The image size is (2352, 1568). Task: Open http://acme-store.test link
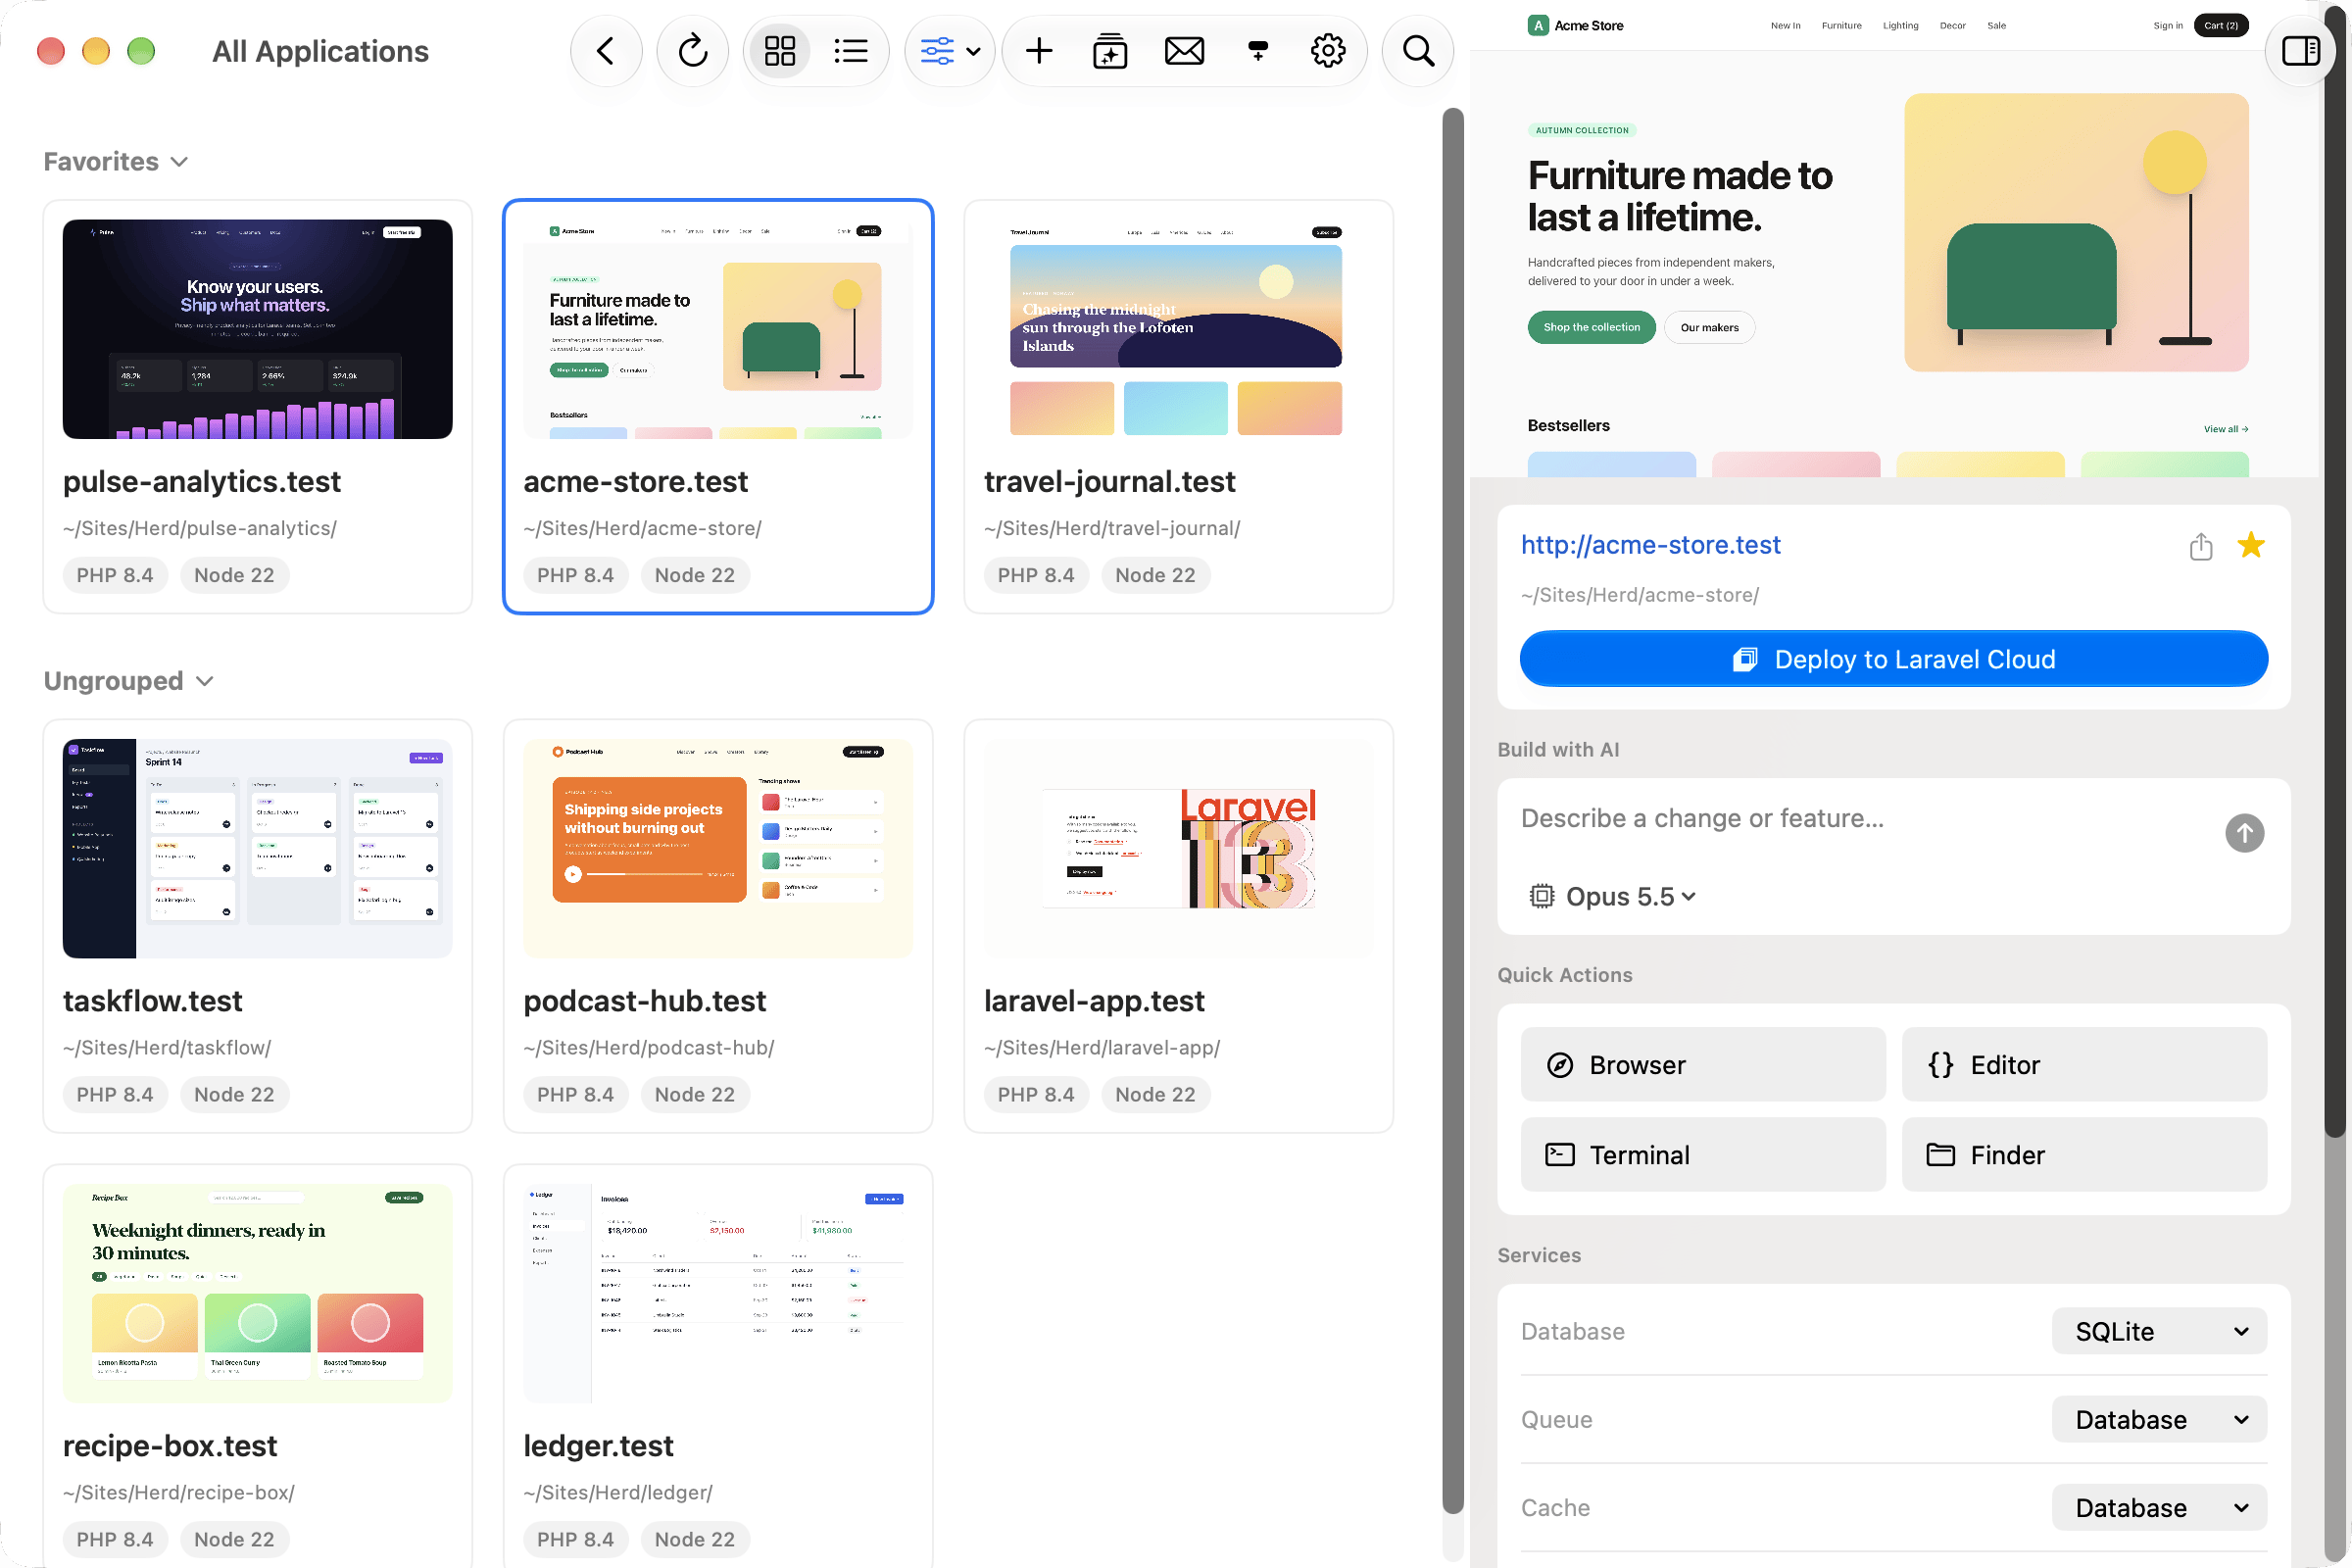pos(1650,545)
